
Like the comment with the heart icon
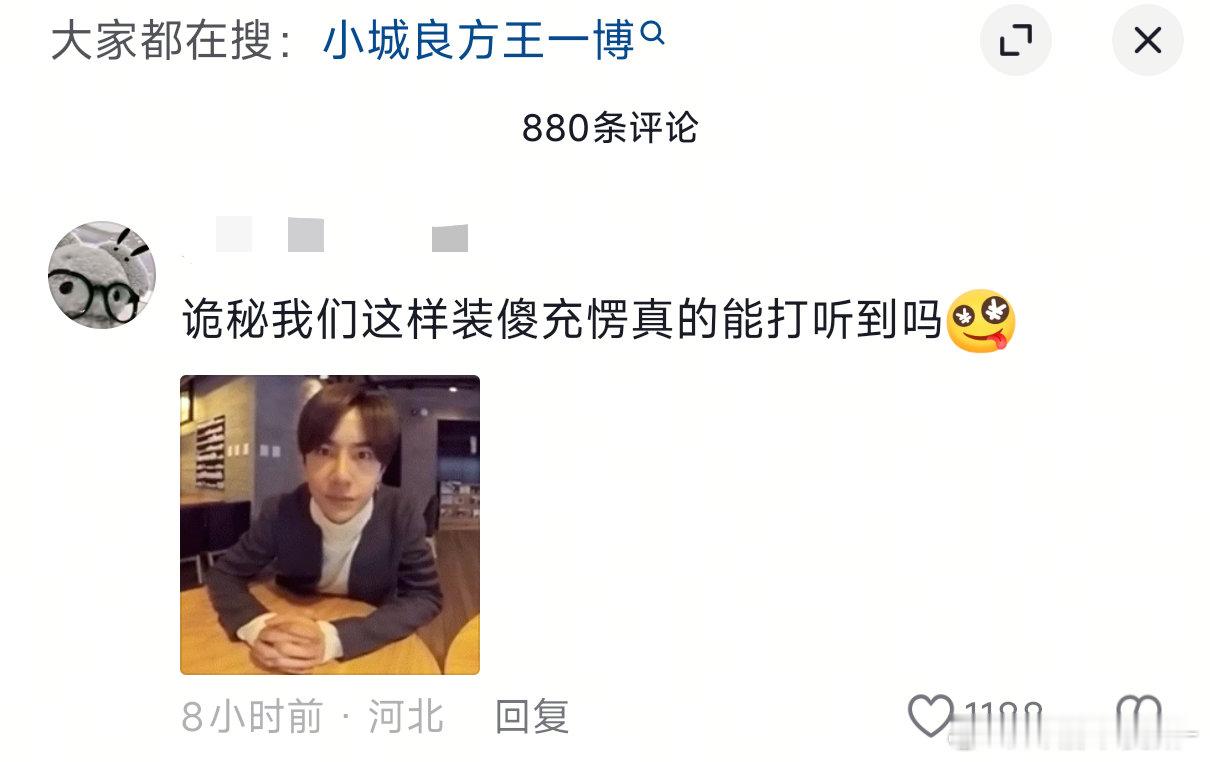931,716
